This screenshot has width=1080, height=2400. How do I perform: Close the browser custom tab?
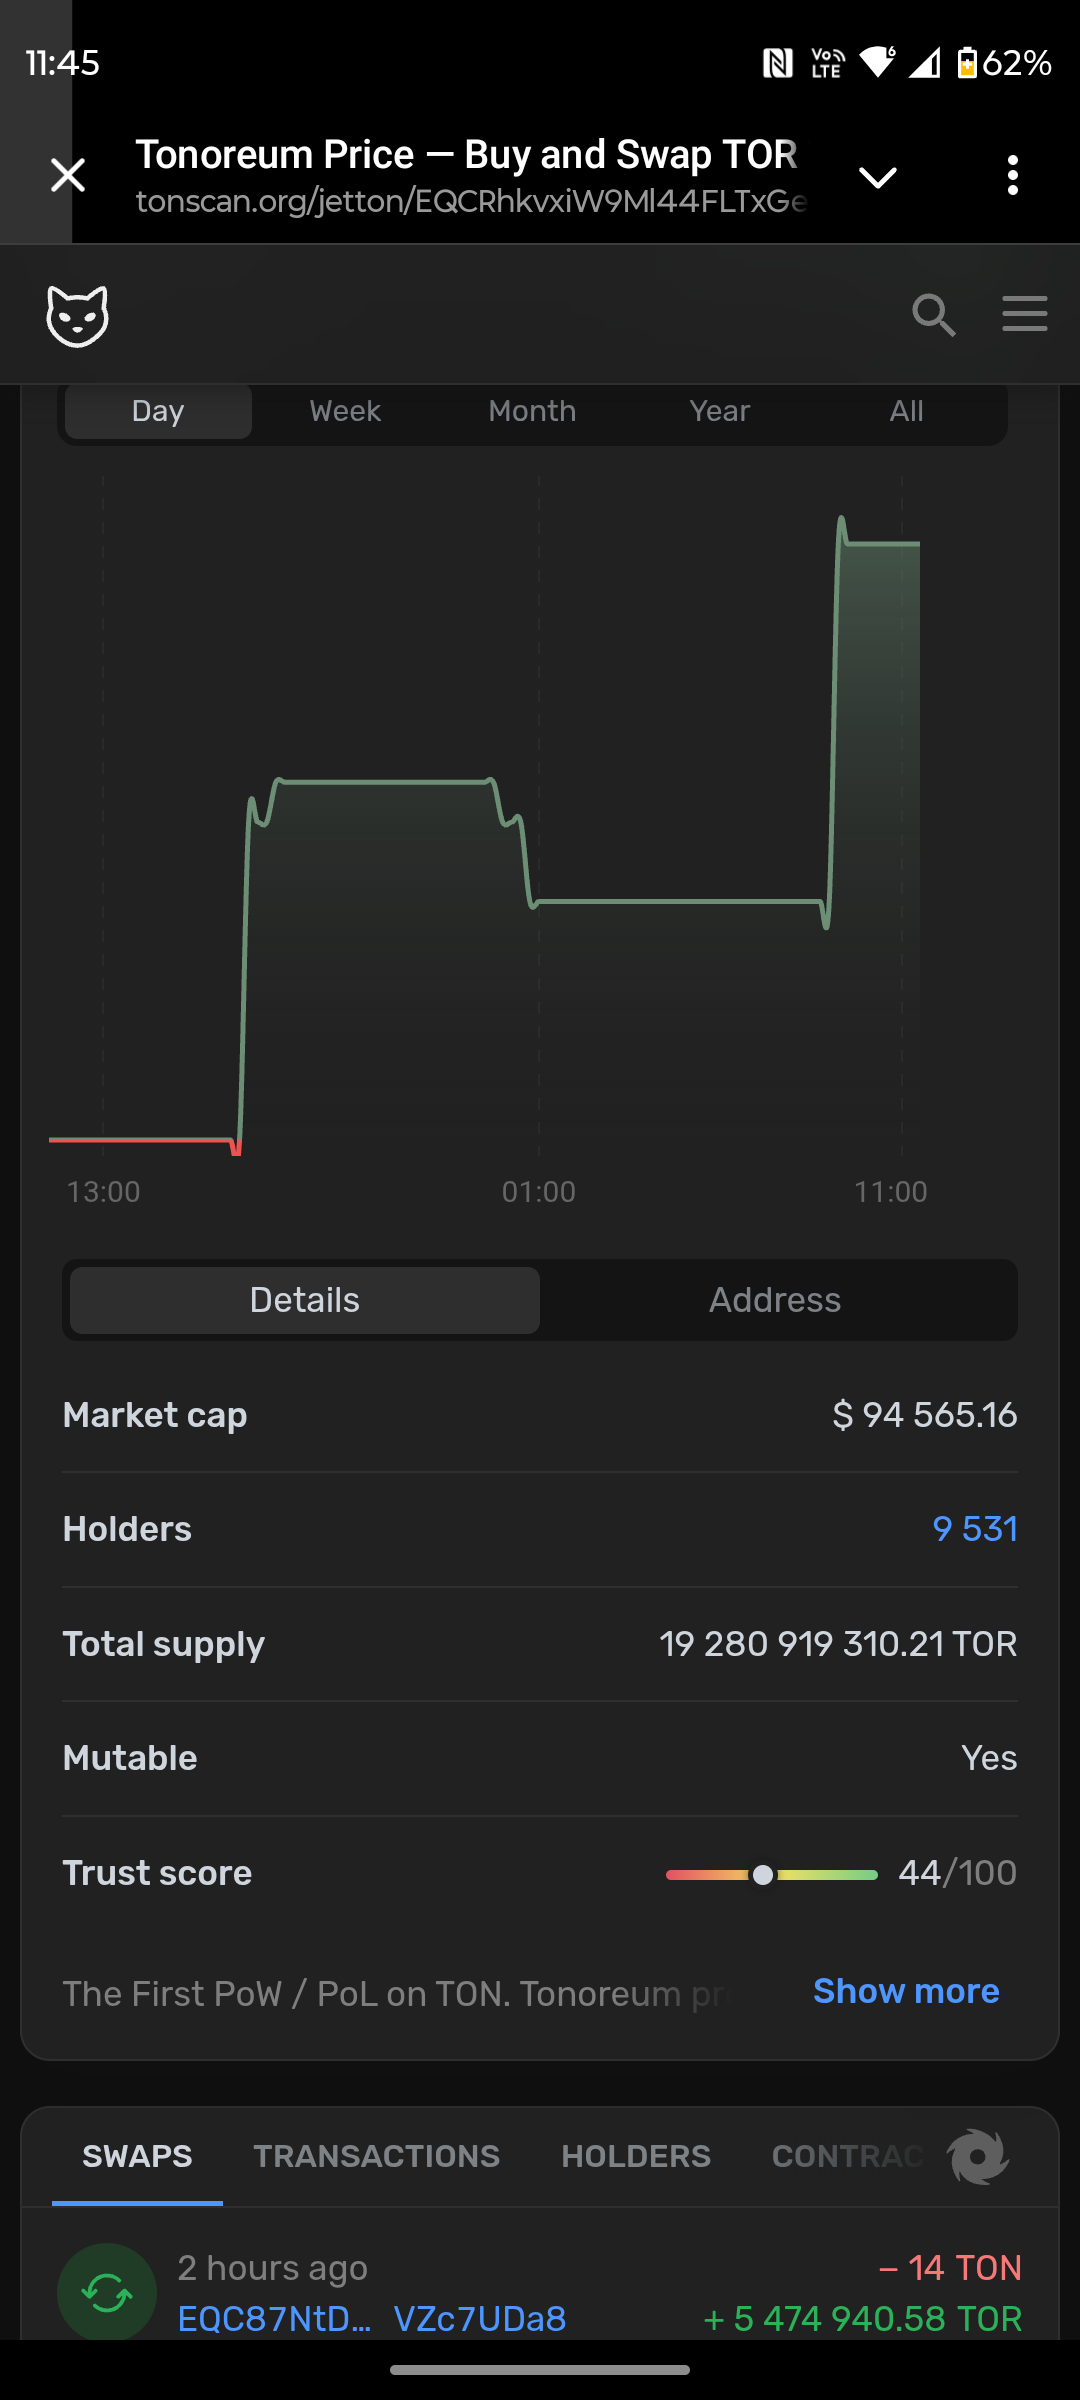[68, 175]
